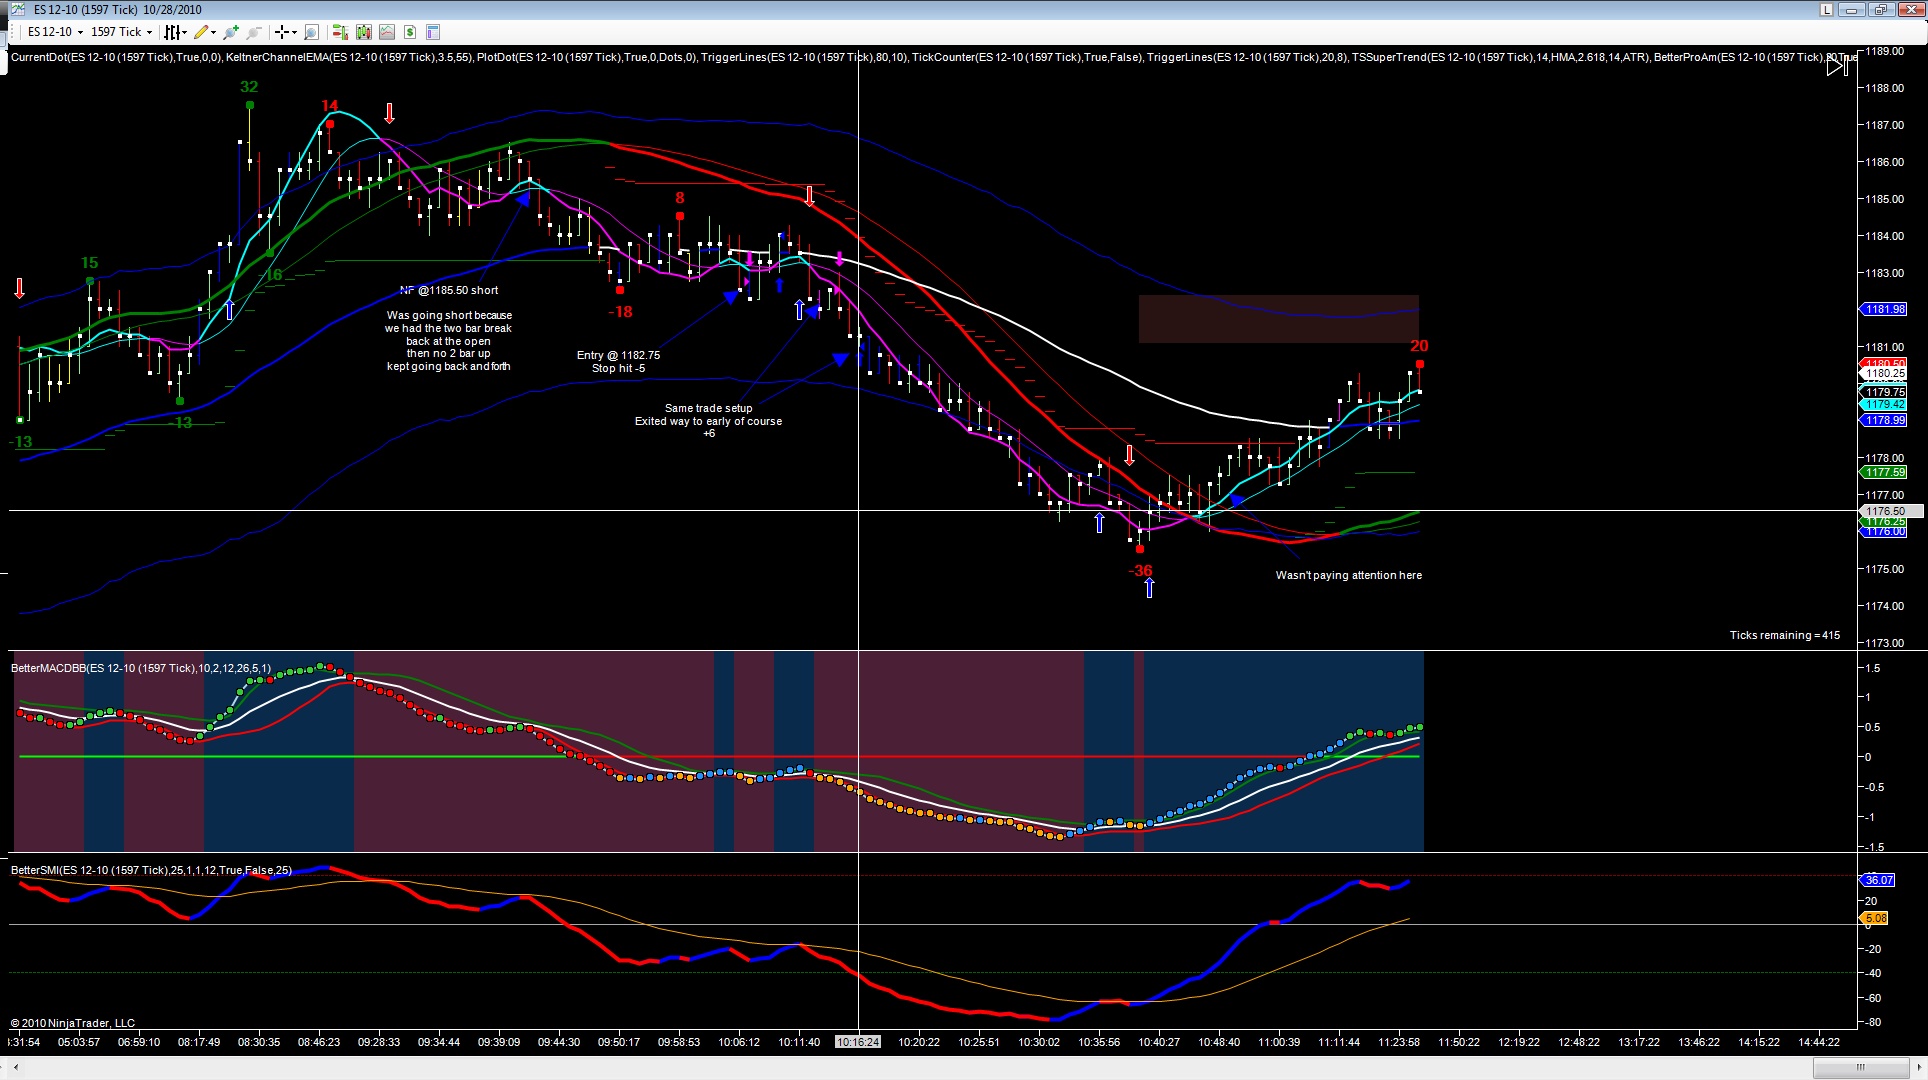Viewport: 1928px width, 1080px height.
Task: Click the dark red shaded rectangle zone
Action: (1278, 319)
